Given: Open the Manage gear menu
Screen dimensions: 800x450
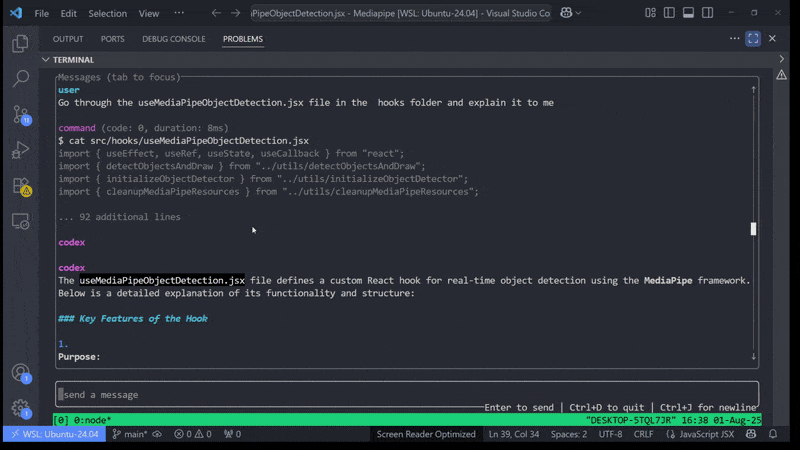Looking at the screenshot, I should (x=21, y=408).
